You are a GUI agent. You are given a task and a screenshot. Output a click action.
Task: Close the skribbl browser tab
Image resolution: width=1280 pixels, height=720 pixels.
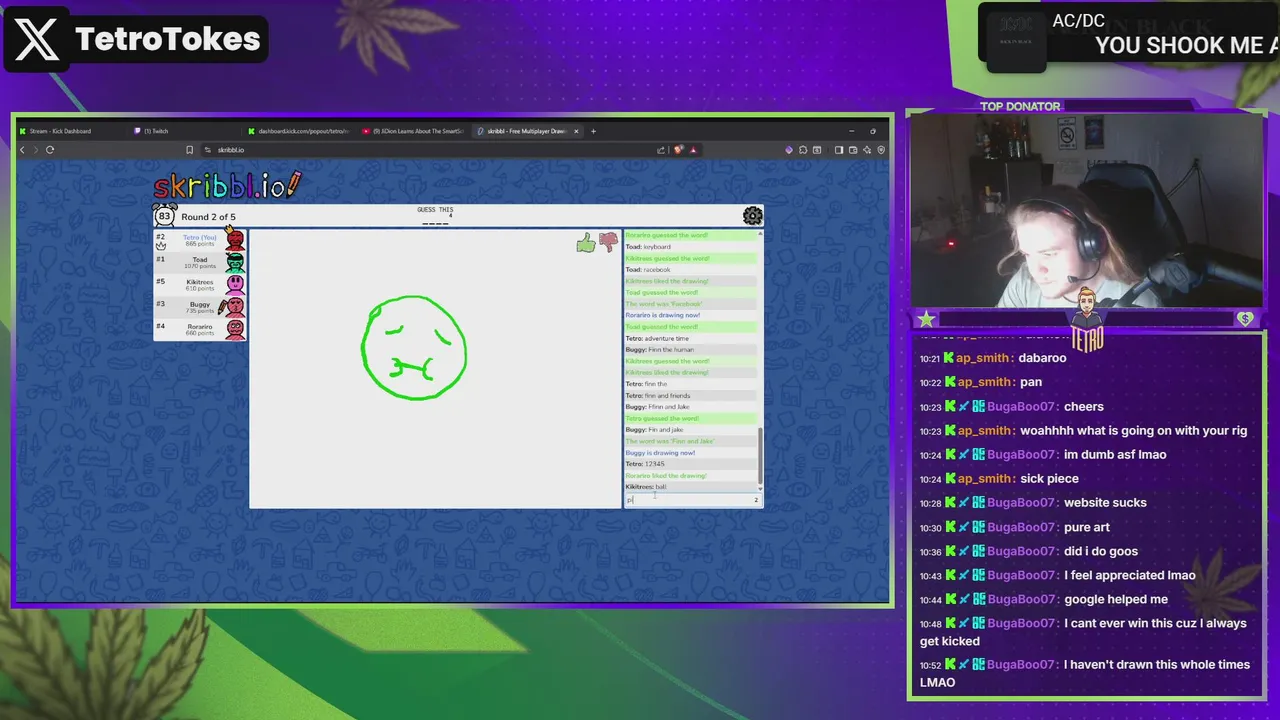(577, 131)
